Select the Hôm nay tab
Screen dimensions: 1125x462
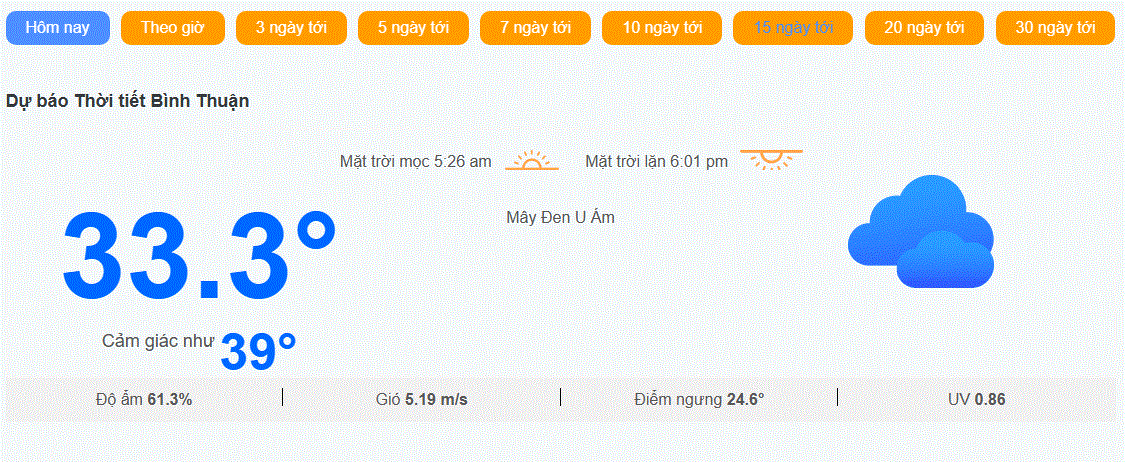click(x=58, y=28)
